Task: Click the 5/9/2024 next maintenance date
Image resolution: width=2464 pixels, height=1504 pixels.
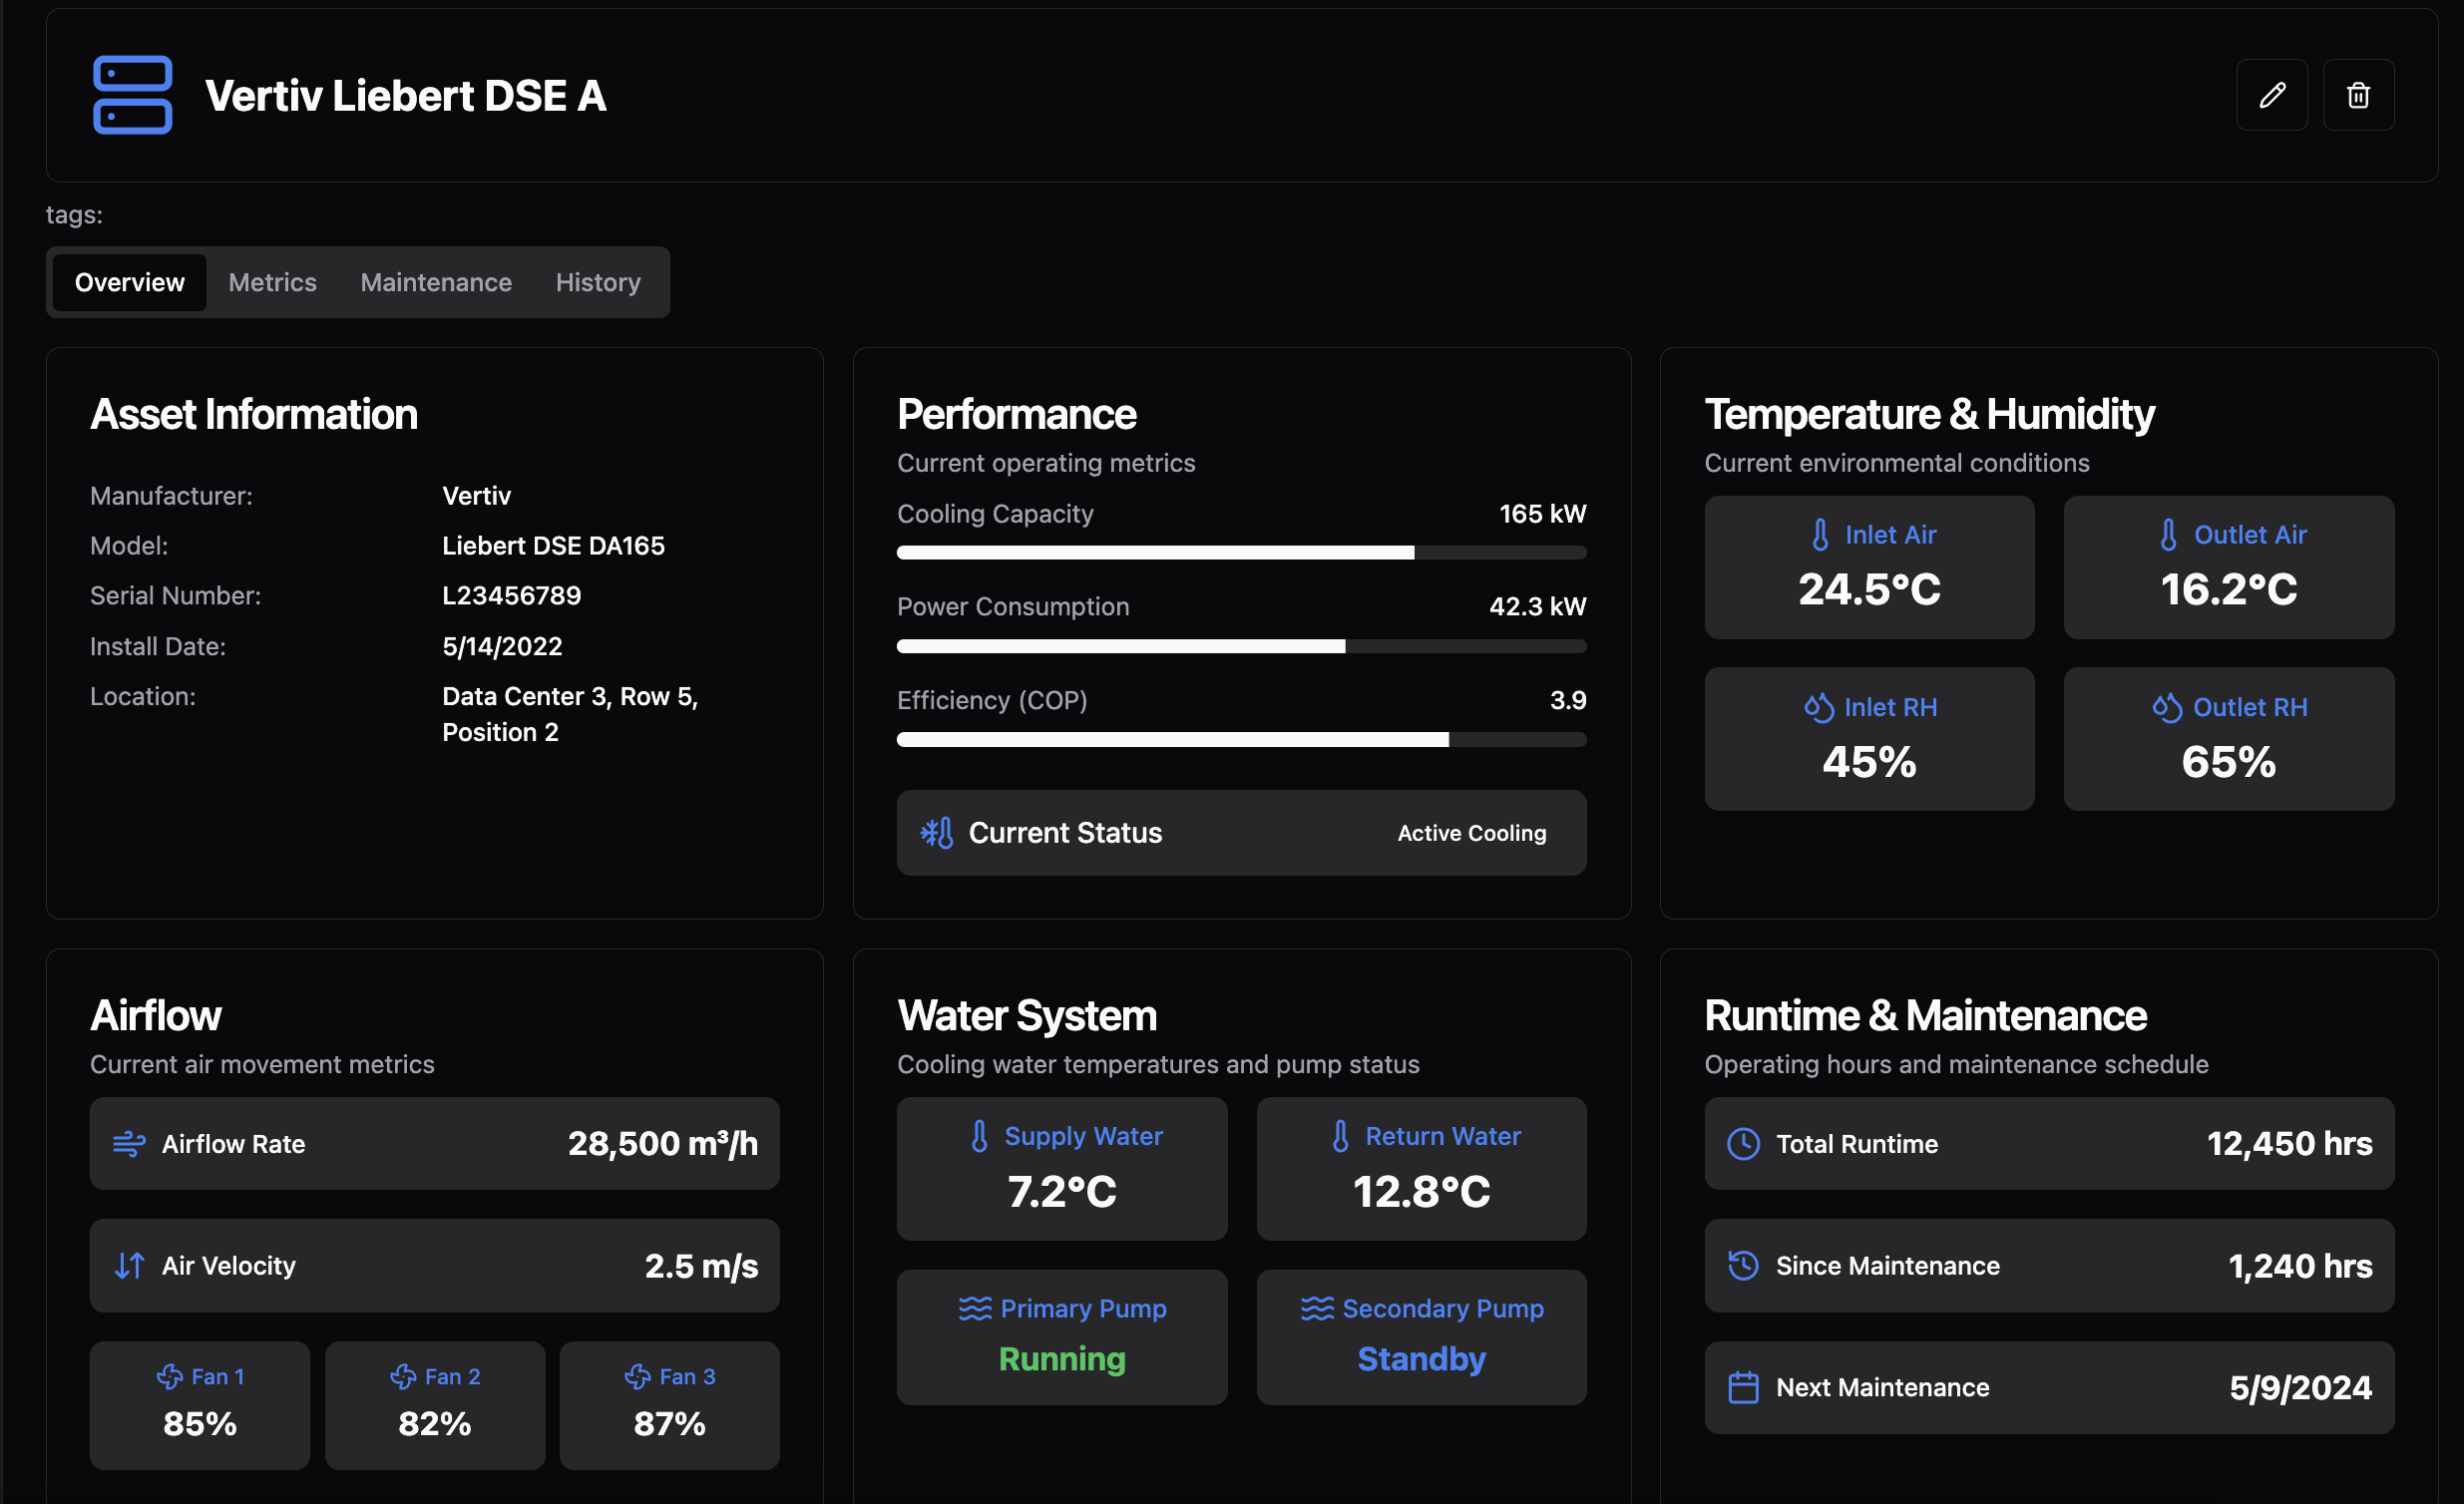Action: pyautogui.click(x=2300, y=1388)
